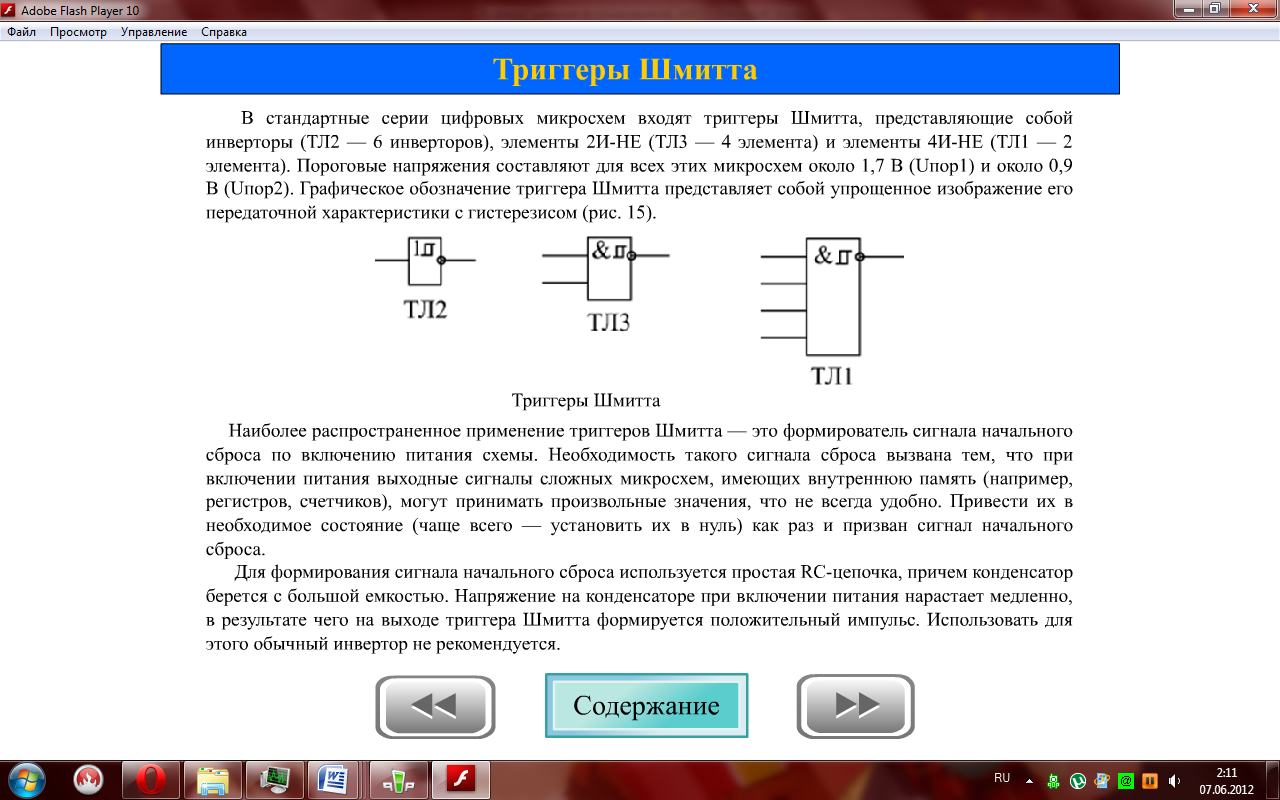Go to the next page with forward button
The height and width of the screenshot is (800, 1280).
856,707
